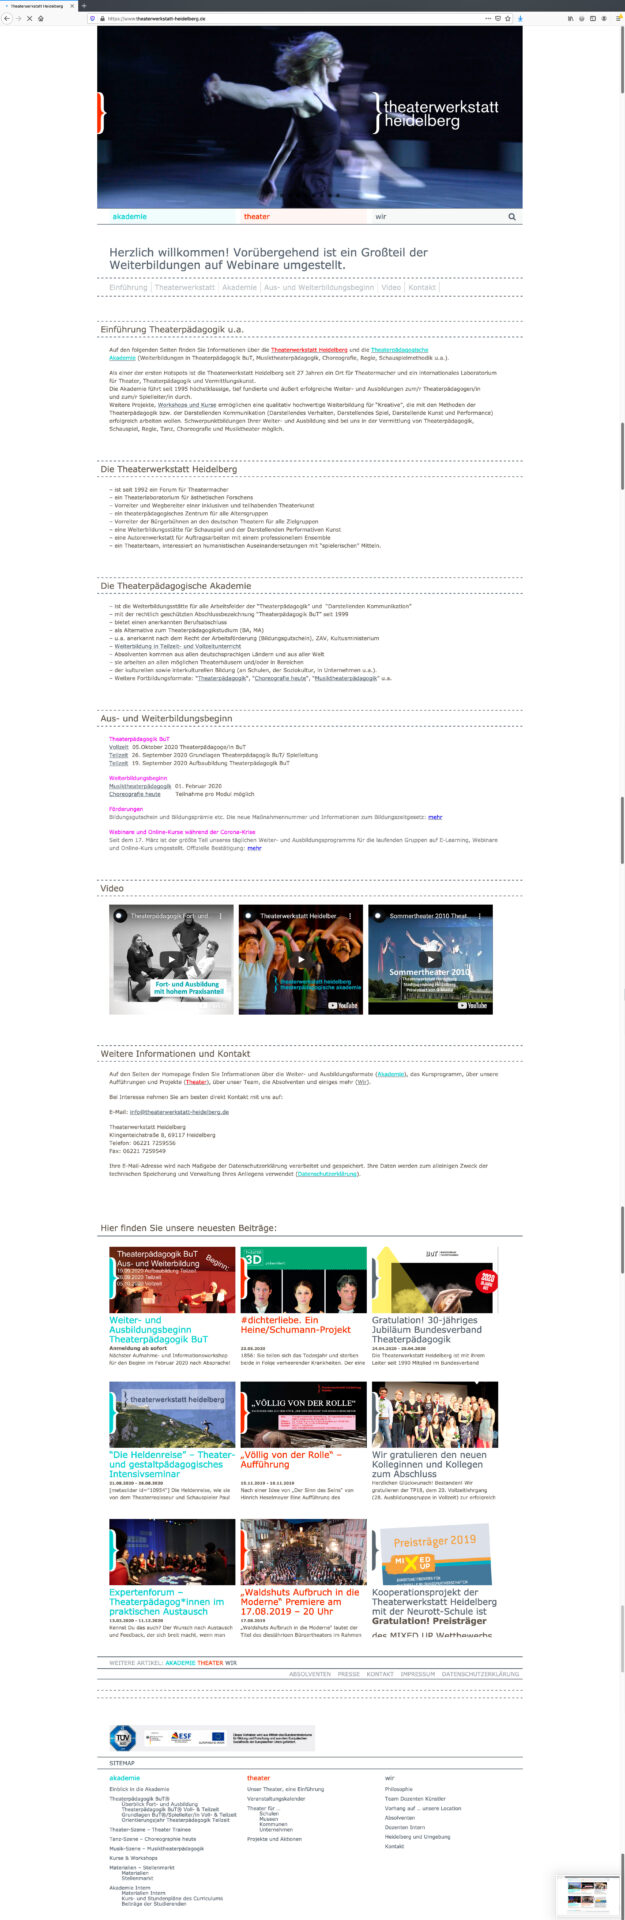
Task: Click the theaterwerkstatt heidelberg header logo
Action: 435,113
